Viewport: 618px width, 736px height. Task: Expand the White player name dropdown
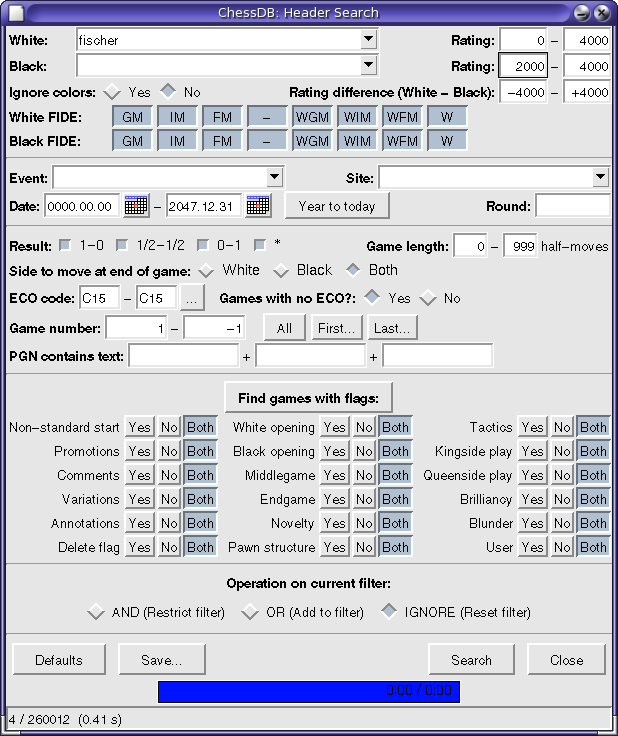coord(369,40)
